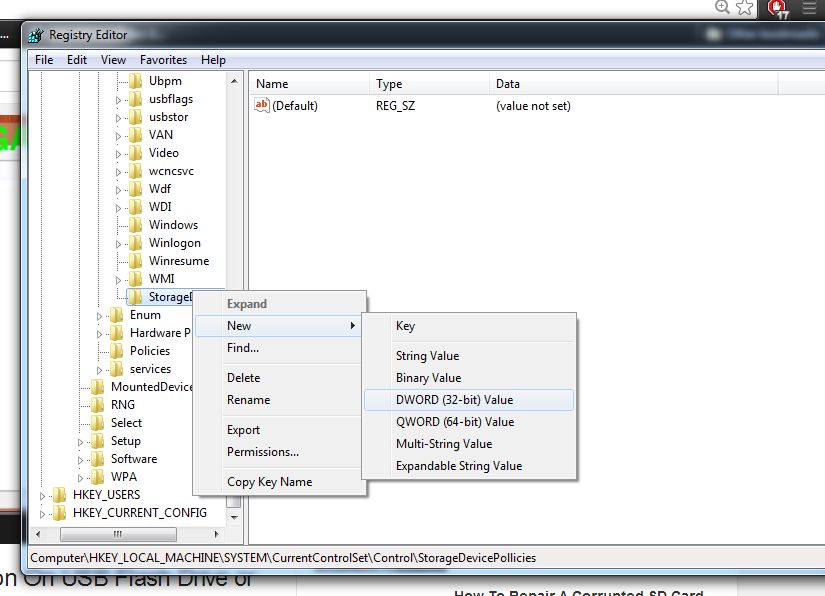Select Expandable String Value option
Image resolution: width=825 pixels, height=596 pixels.
(x=469, y=466)
